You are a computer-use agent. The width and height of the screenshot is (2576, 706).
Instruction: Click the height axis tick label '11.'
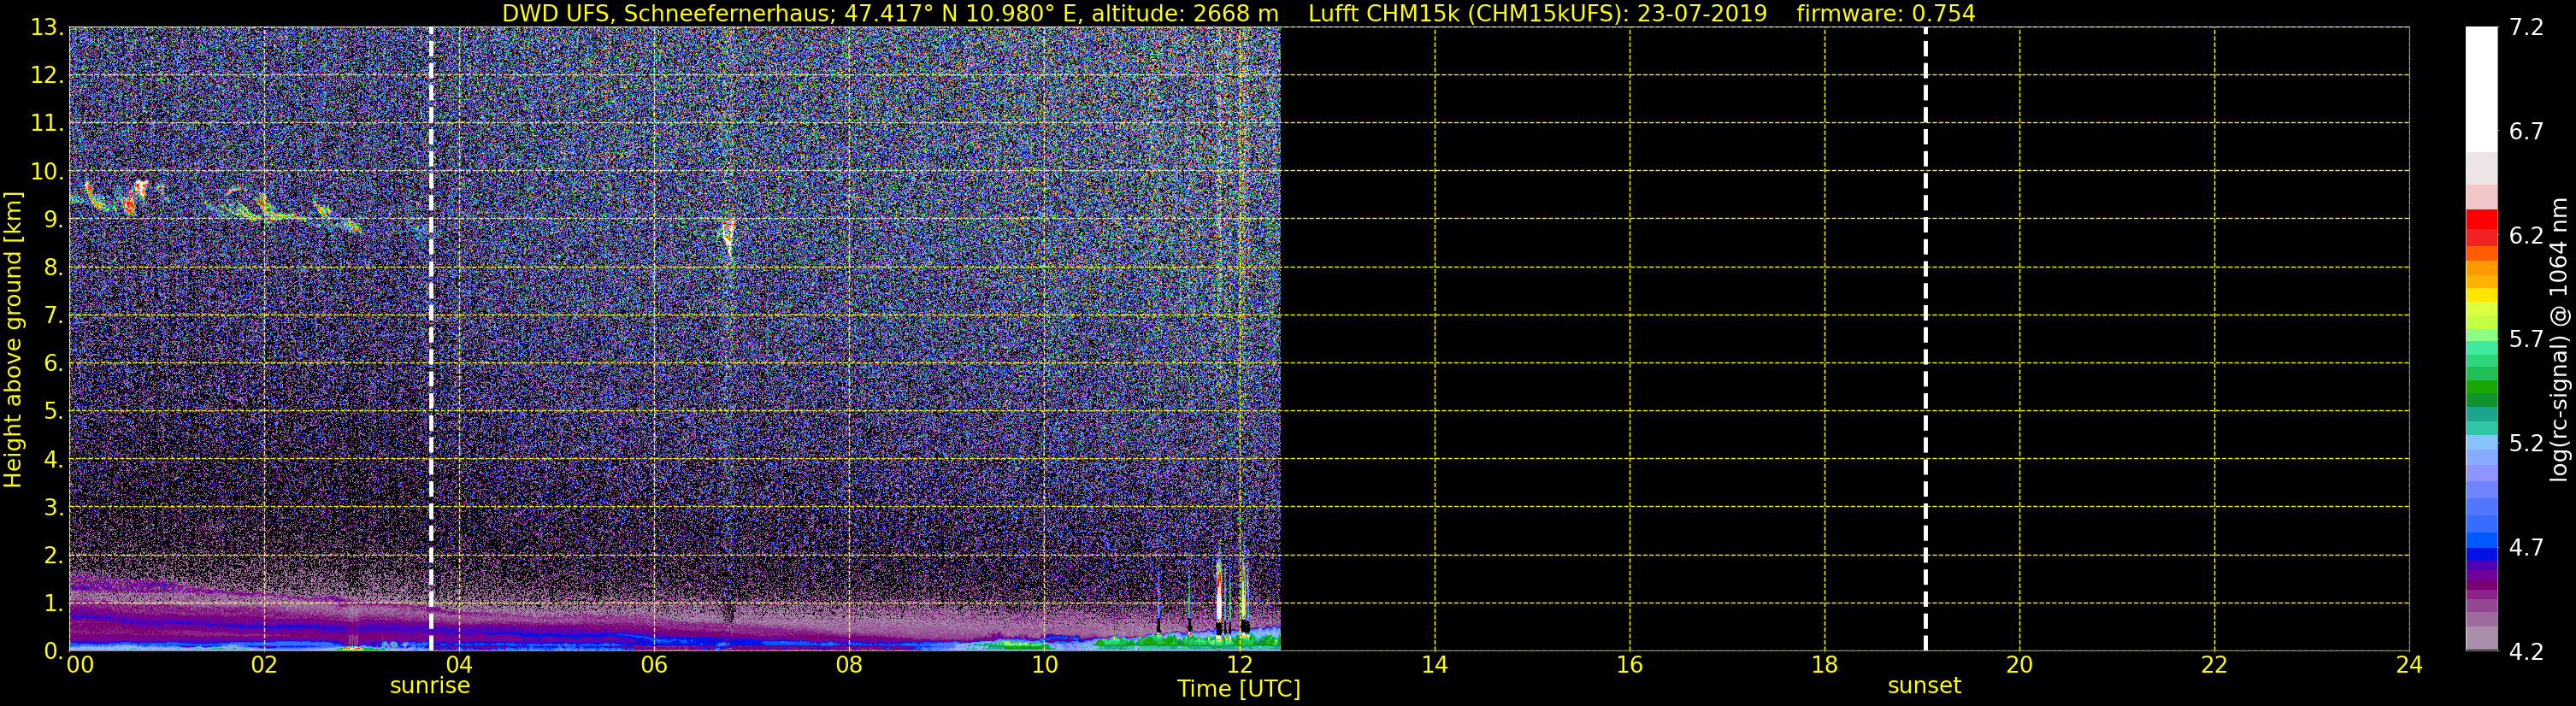click(x=47, y=123)
